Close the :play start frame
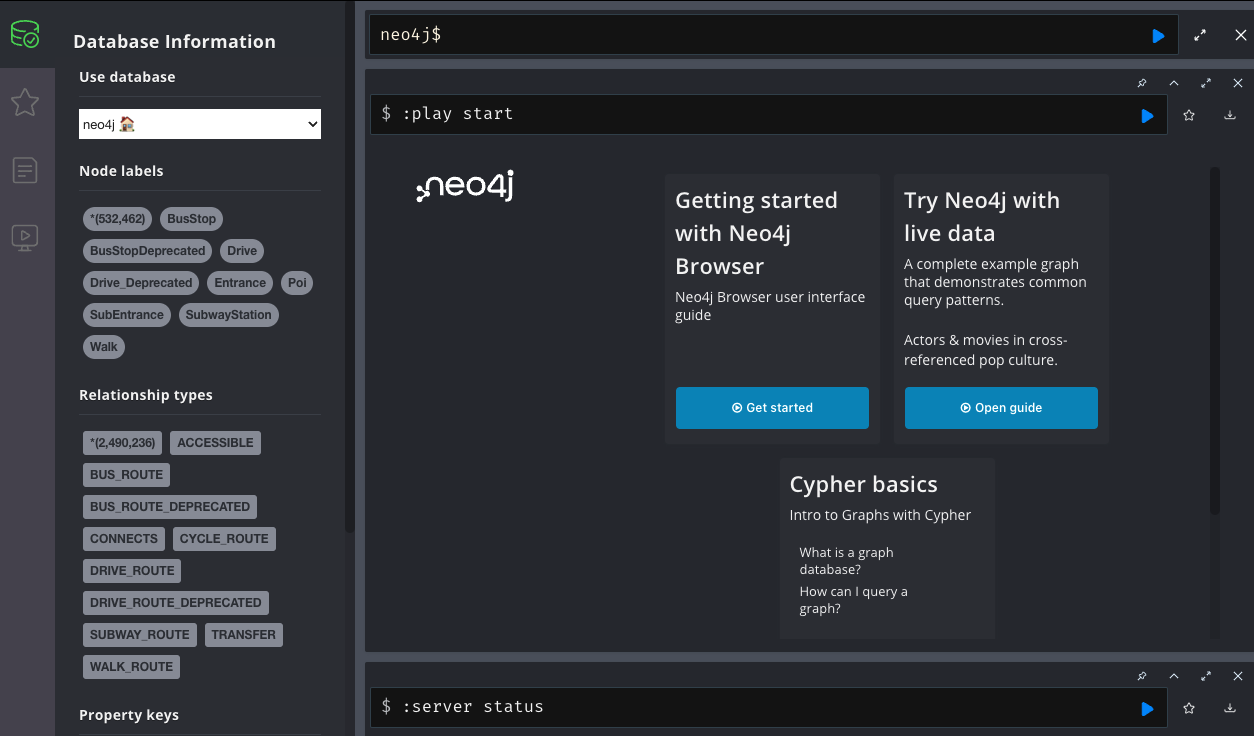Viewport: 1254px width, 736px height. point(1238,83)
